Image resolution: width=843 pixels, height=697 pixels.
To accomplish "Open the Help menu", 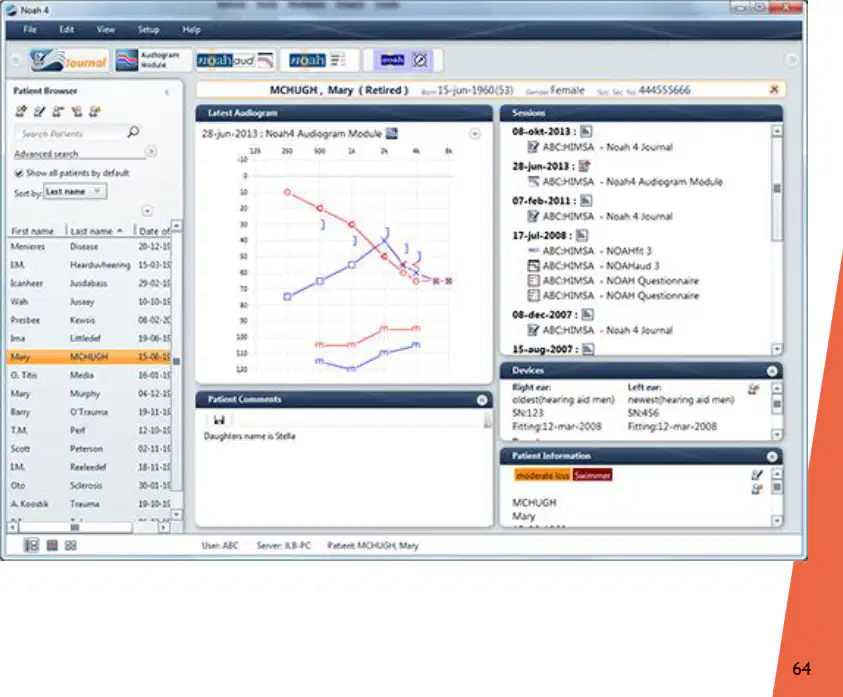I will click(x=191, y=30).
